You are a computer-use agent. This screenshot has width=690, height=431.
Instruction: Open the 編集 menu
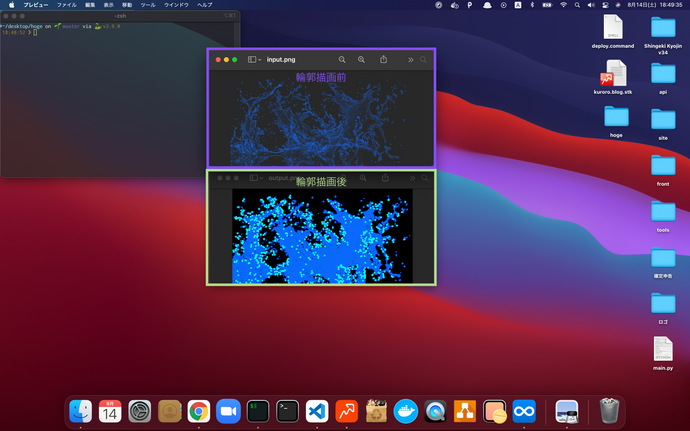90,5
